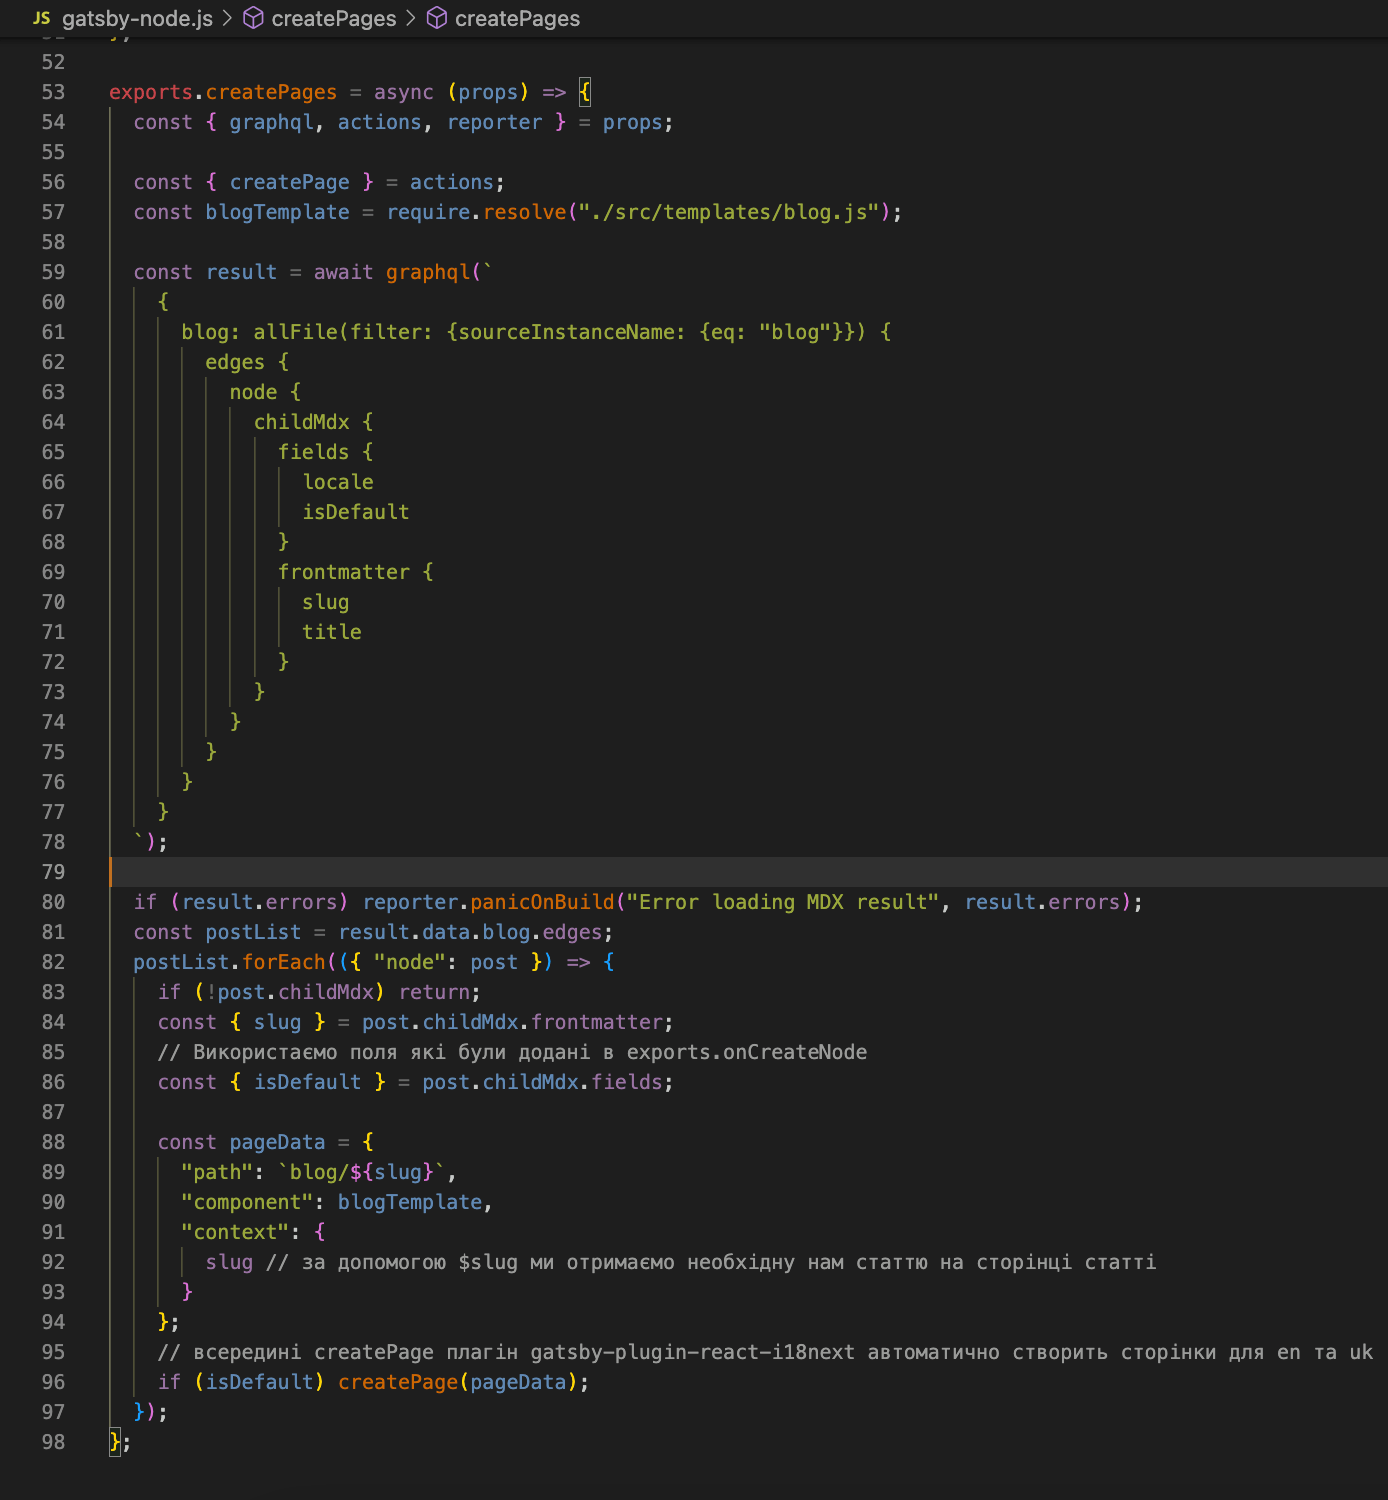Click 'isDefault' on line 67
1388x1500 pixels.
click(x=356, y=512)
